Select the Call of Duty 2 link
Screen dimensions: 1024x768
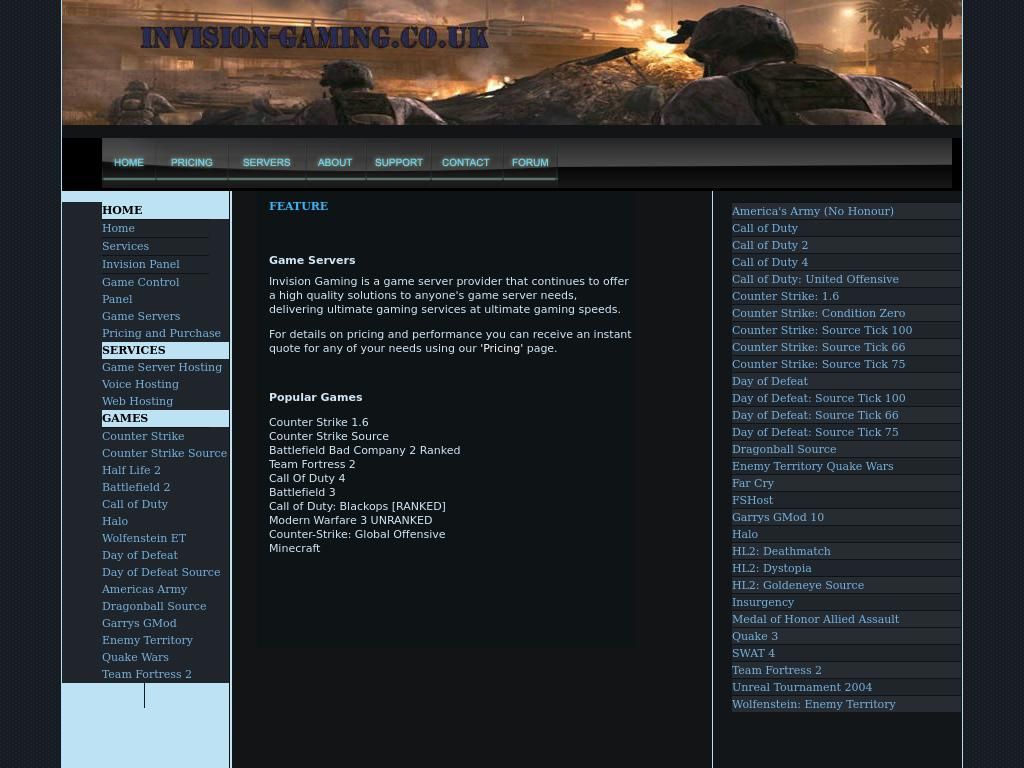click(x=846, y=245)
